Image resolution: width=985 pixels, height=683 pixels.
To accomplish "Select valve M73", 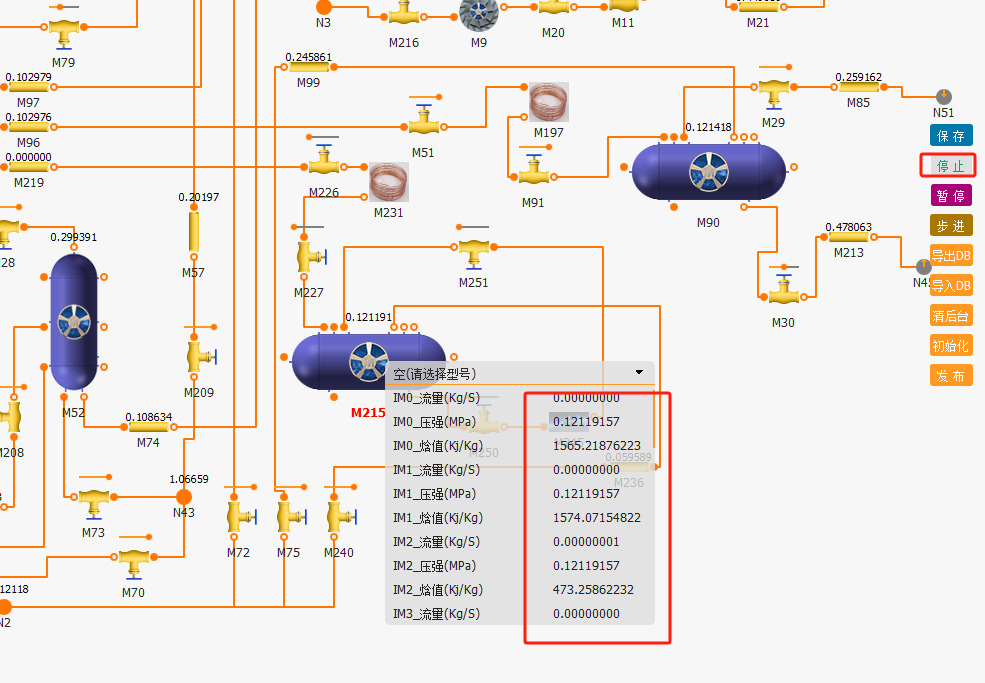I will [94, 503].
